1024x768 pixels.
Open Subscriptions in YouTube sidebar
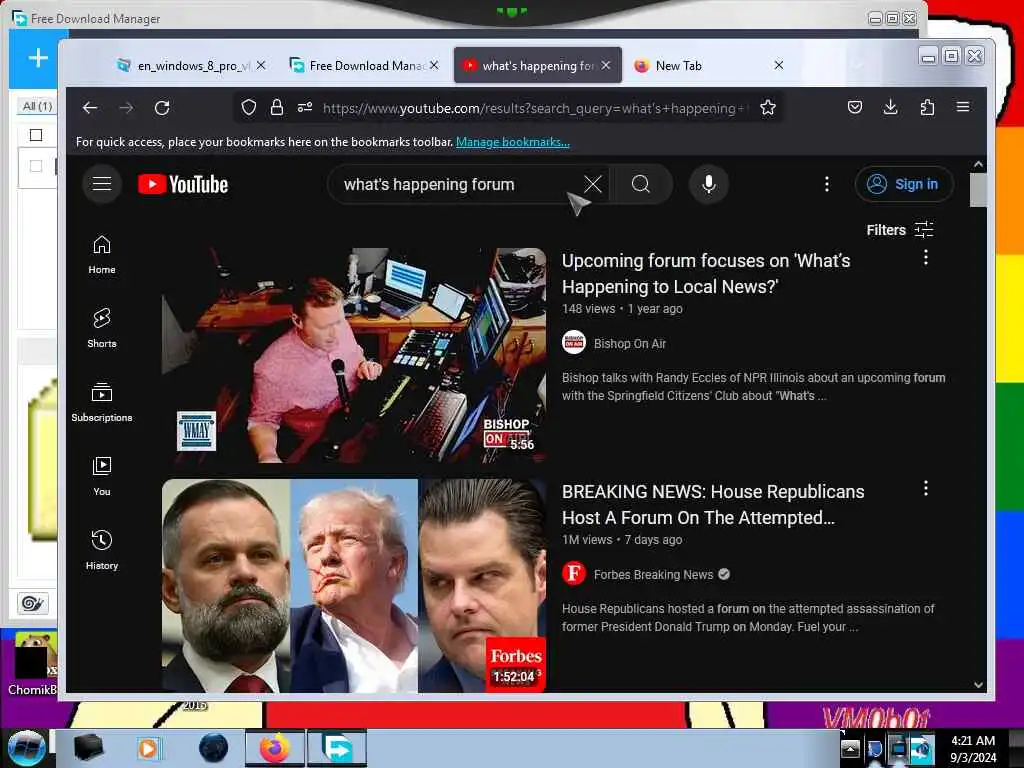pos(102,402)
